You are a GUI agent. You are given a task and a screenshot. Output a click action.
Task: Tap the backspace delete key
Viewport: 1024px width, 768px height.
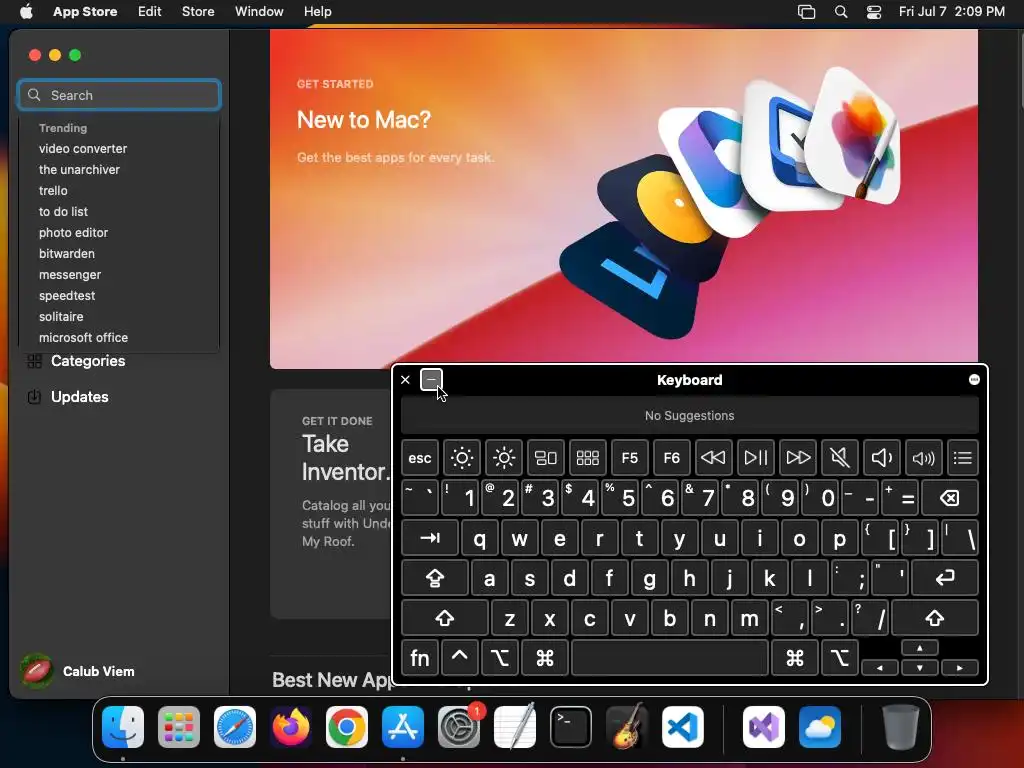[x=950, y=498]
